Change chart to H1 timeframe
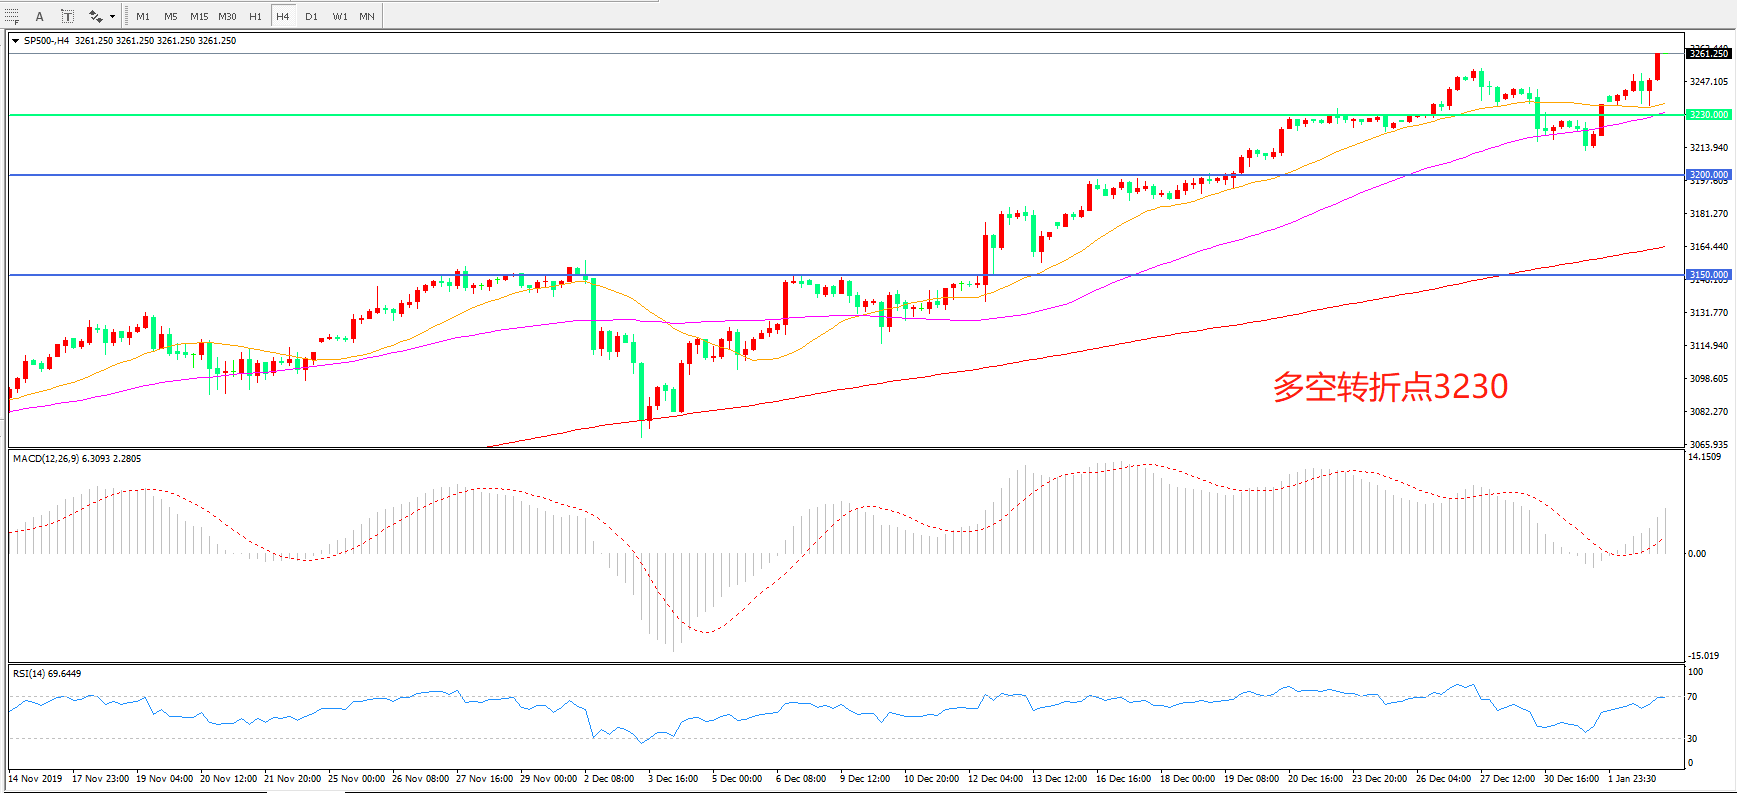The height and width of the screenshot is (793, 1737). click(255, 16)
